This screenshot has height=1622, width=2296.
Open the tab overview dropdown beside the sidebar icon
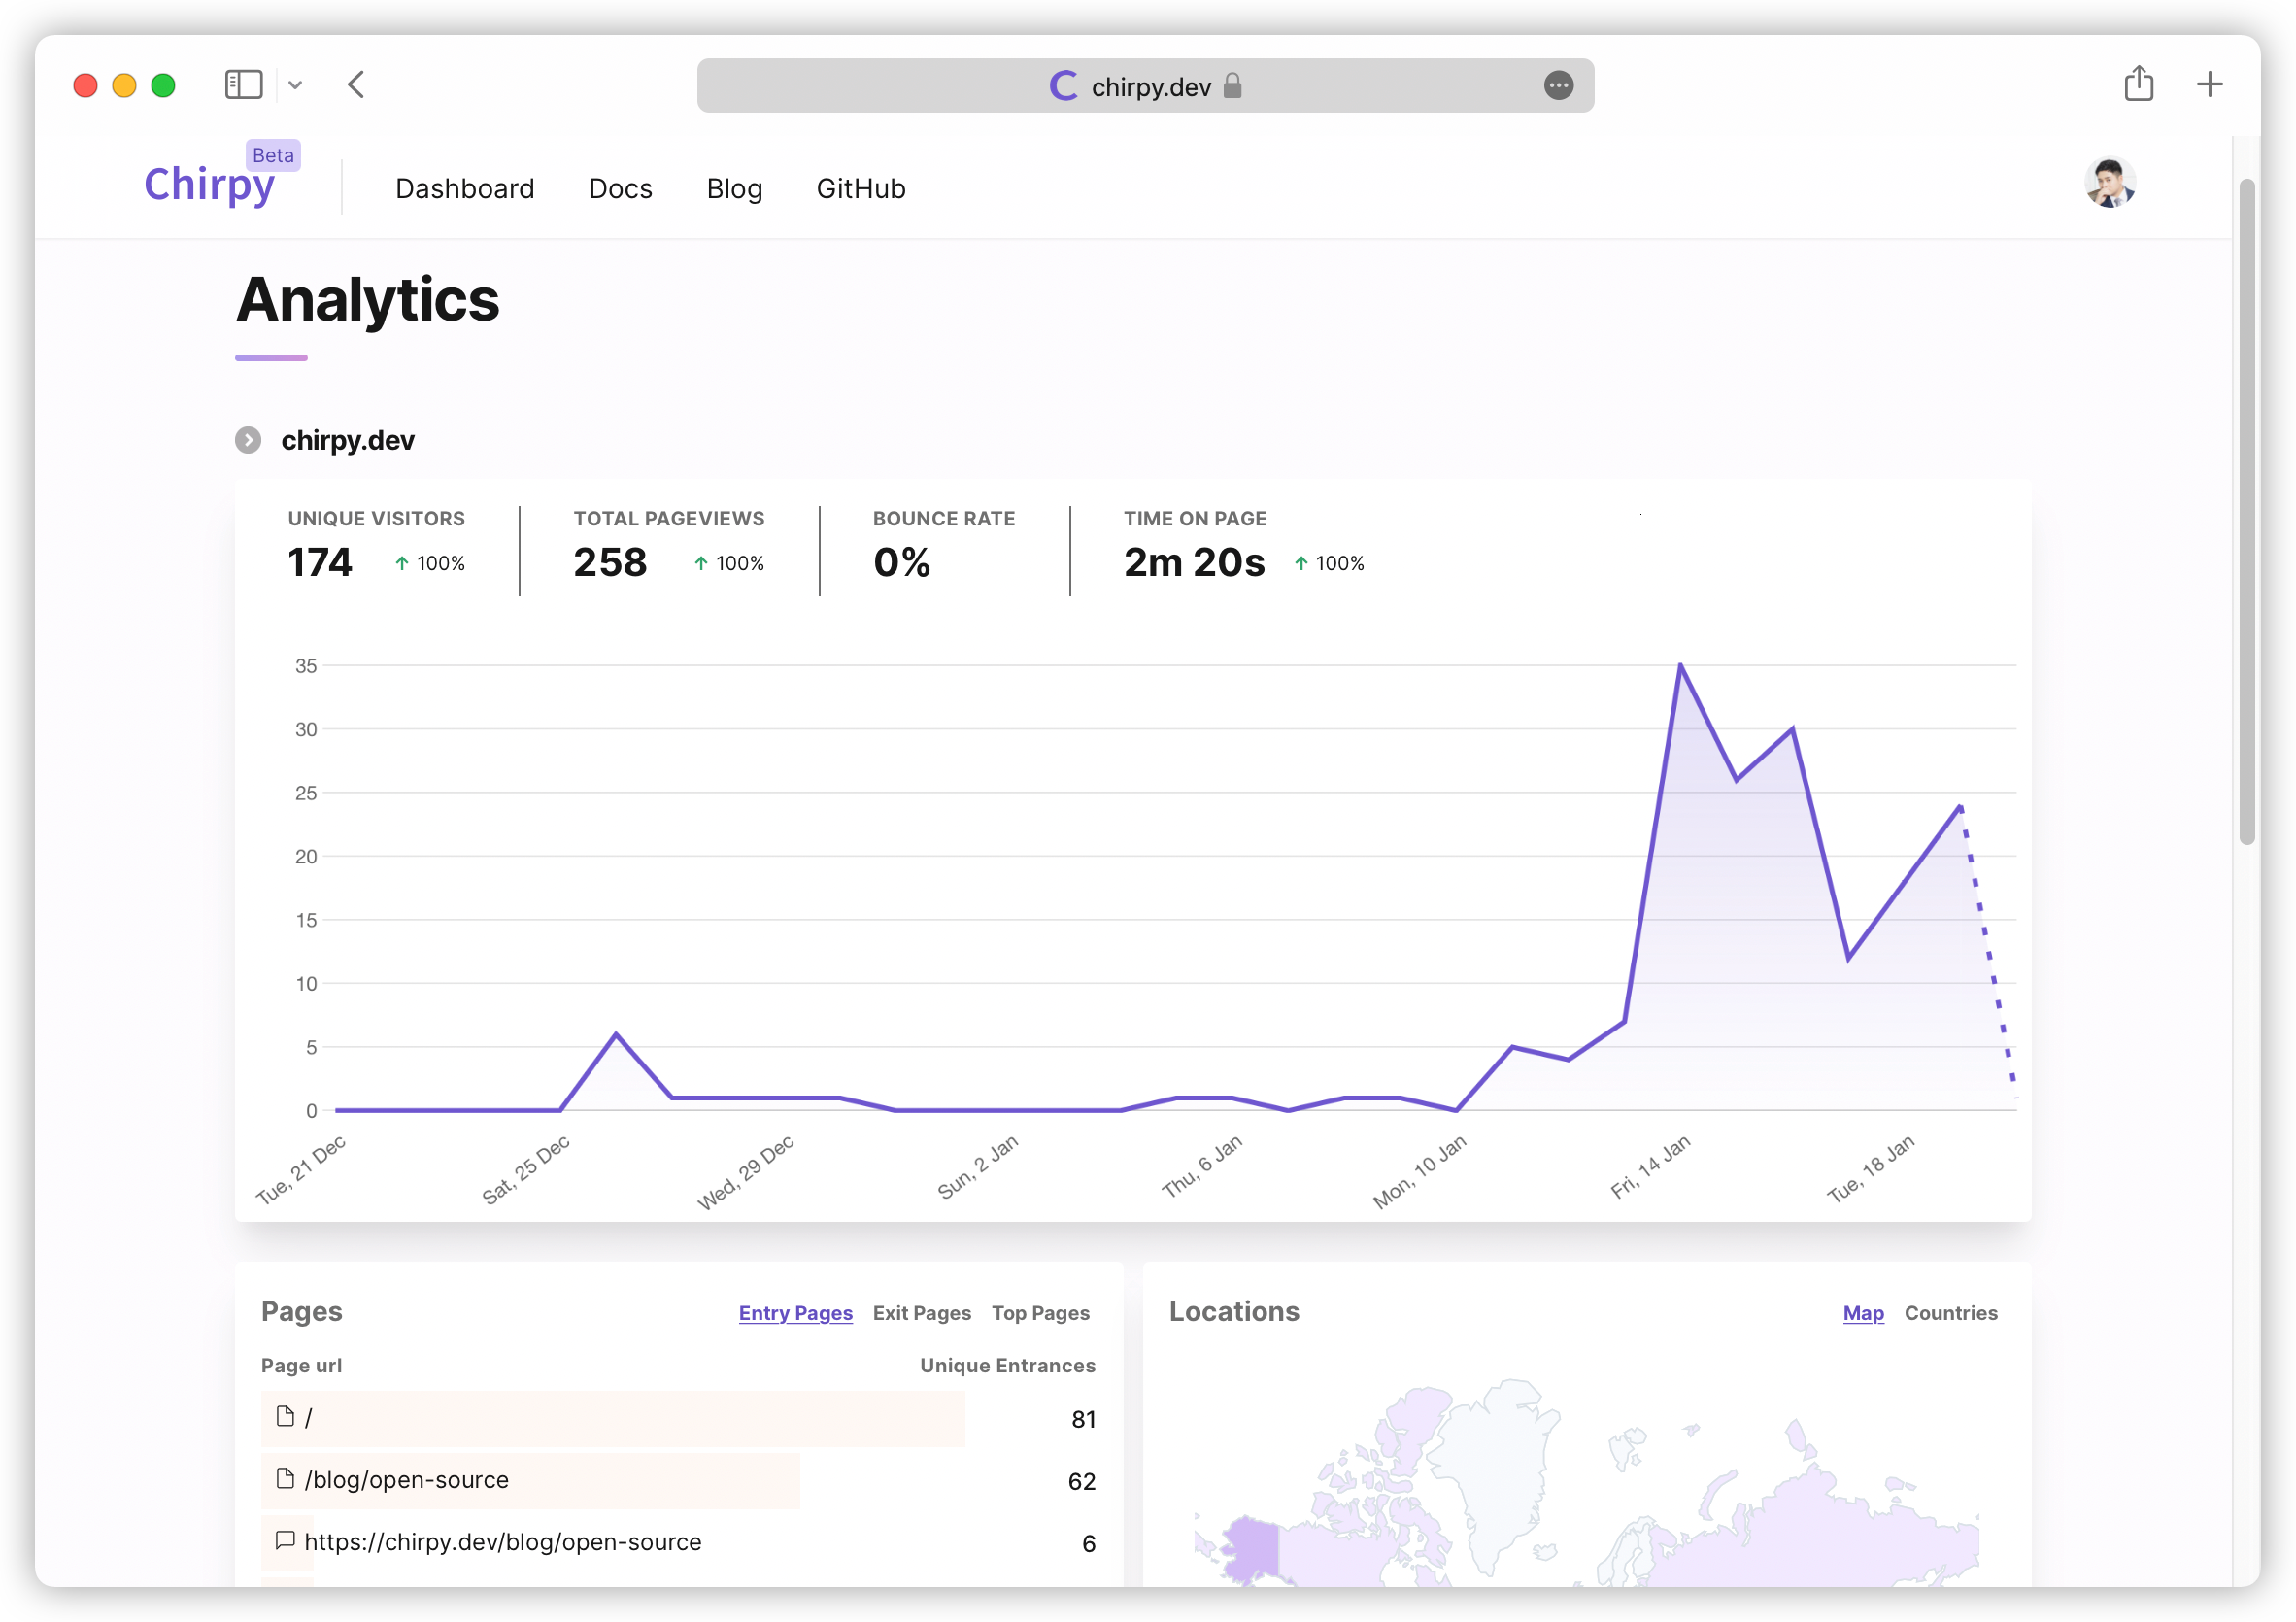[295, 85]
